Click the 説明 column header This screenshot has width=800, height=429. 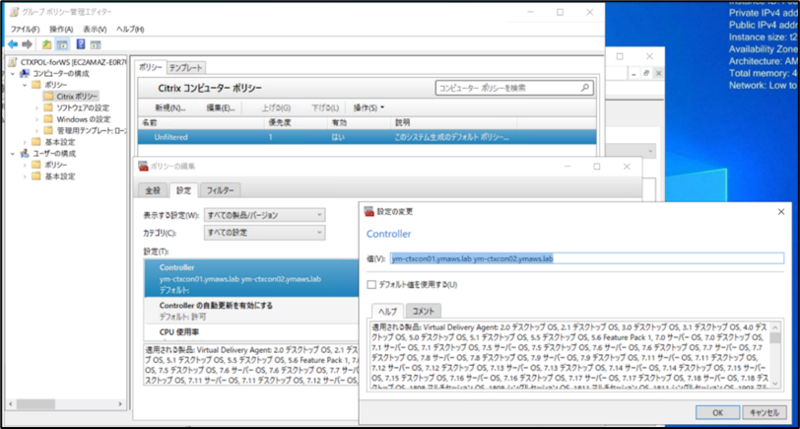point(454,122)
